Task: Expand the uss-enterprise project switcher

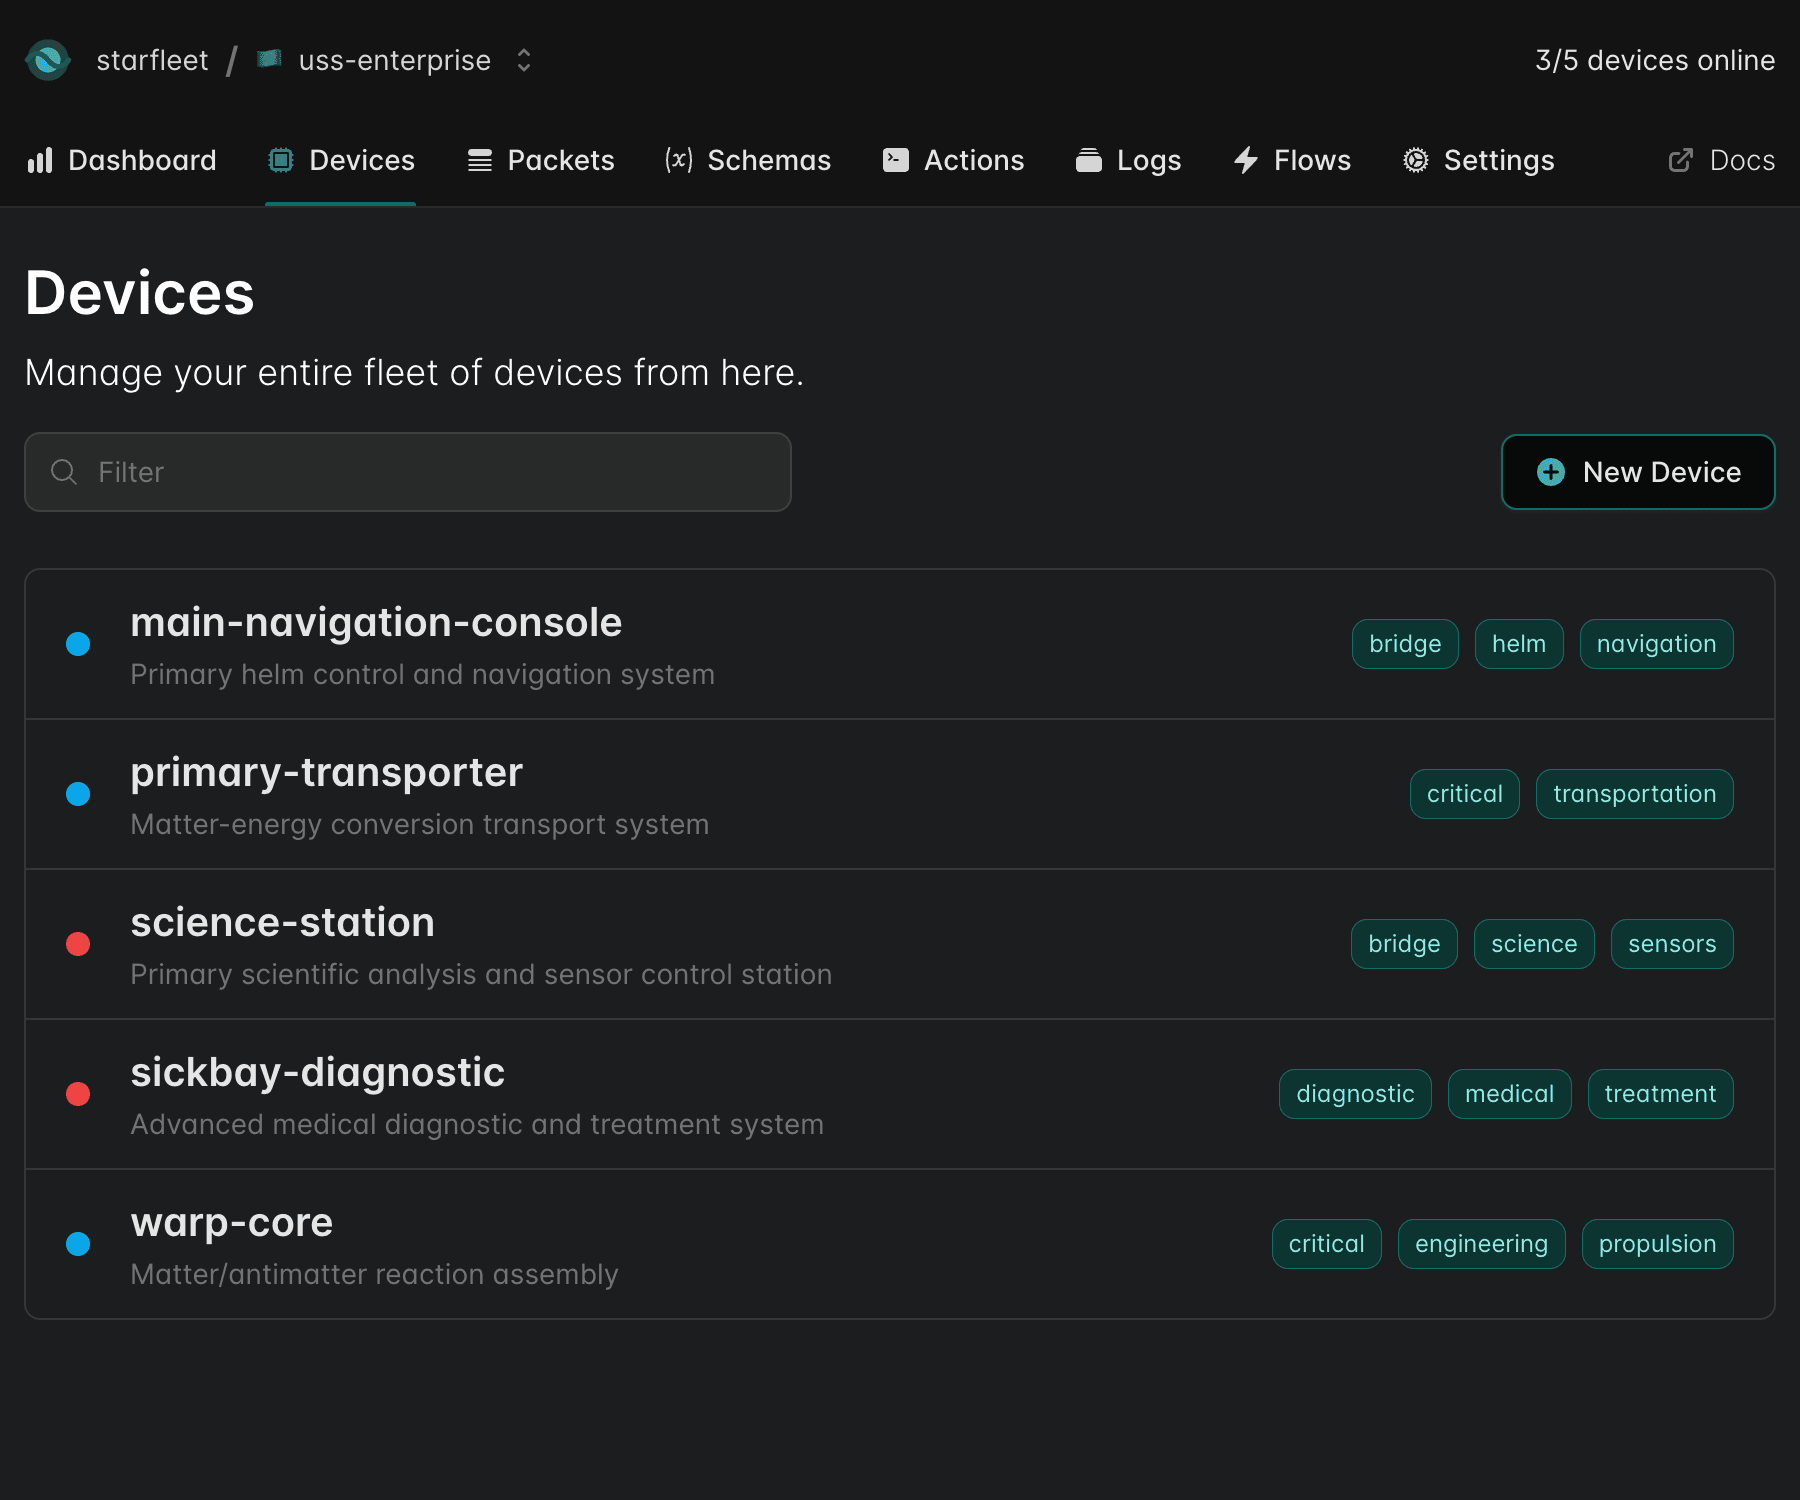Action: (523, 60)
